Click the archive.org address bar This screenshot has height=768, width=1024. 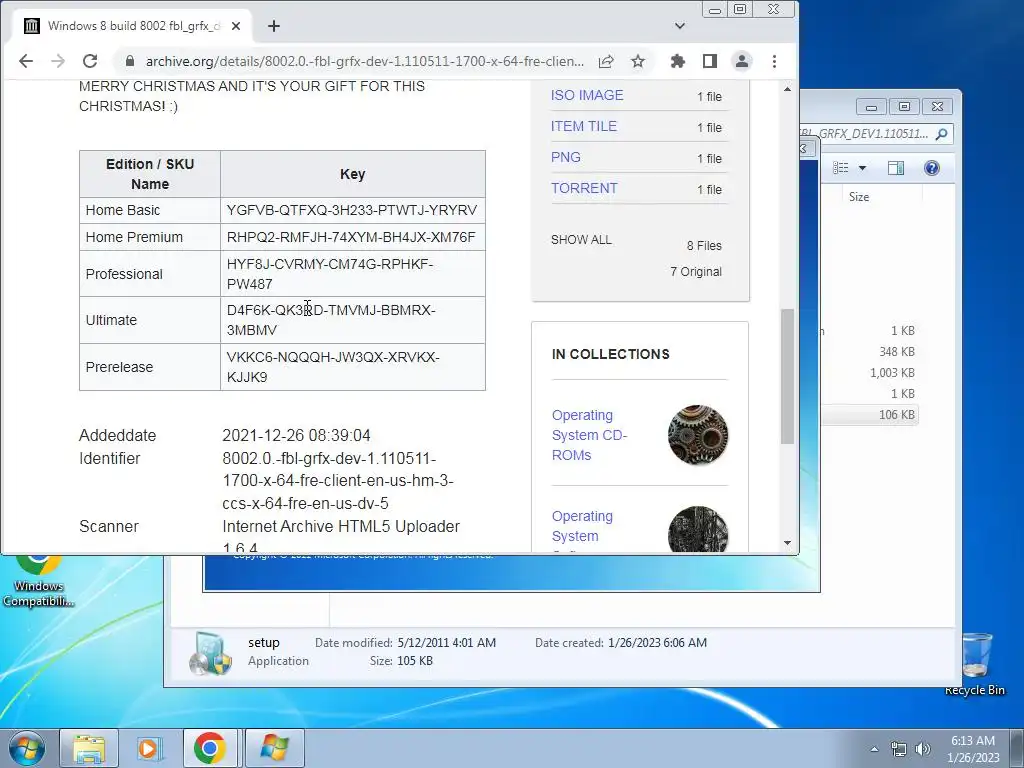[x=364, y=61]
